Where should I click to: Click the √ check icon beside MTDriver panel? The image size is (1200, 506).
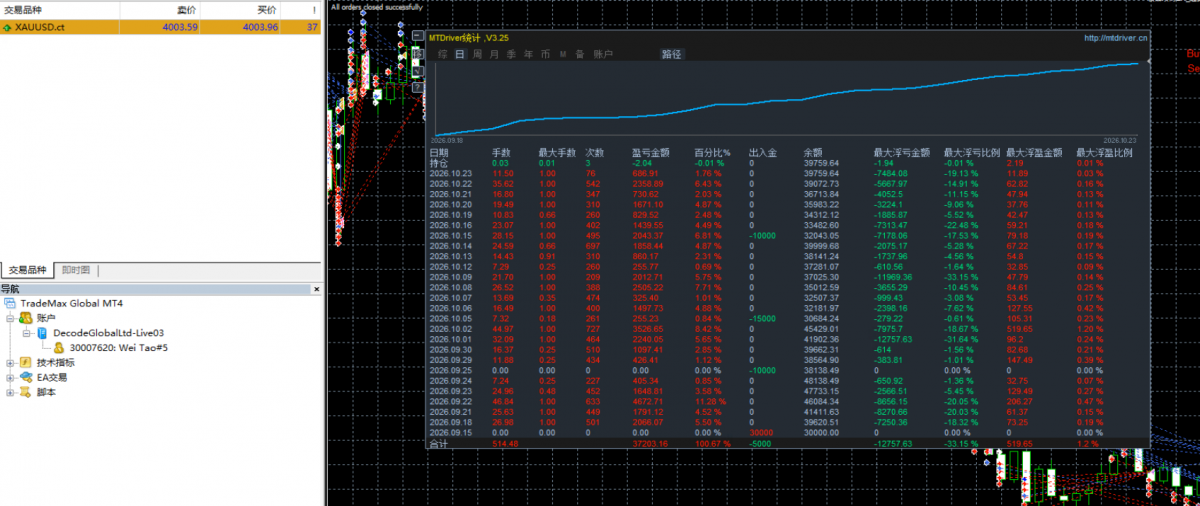417,71
